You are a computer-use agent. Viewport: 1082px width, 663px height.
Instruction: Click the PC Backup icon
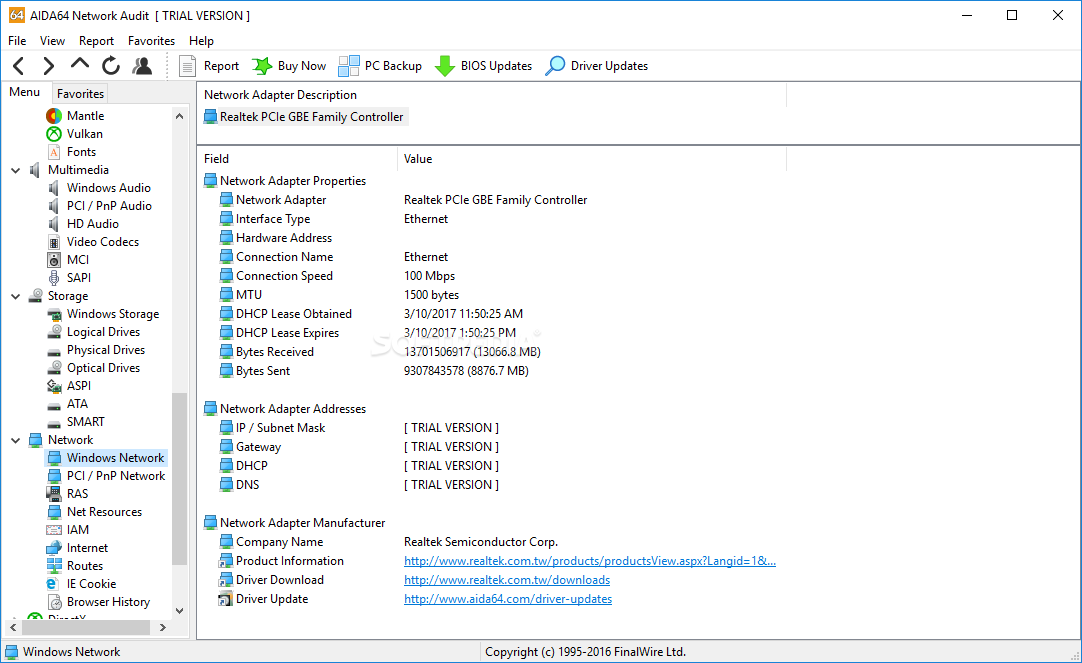click(x=348, y=66)
